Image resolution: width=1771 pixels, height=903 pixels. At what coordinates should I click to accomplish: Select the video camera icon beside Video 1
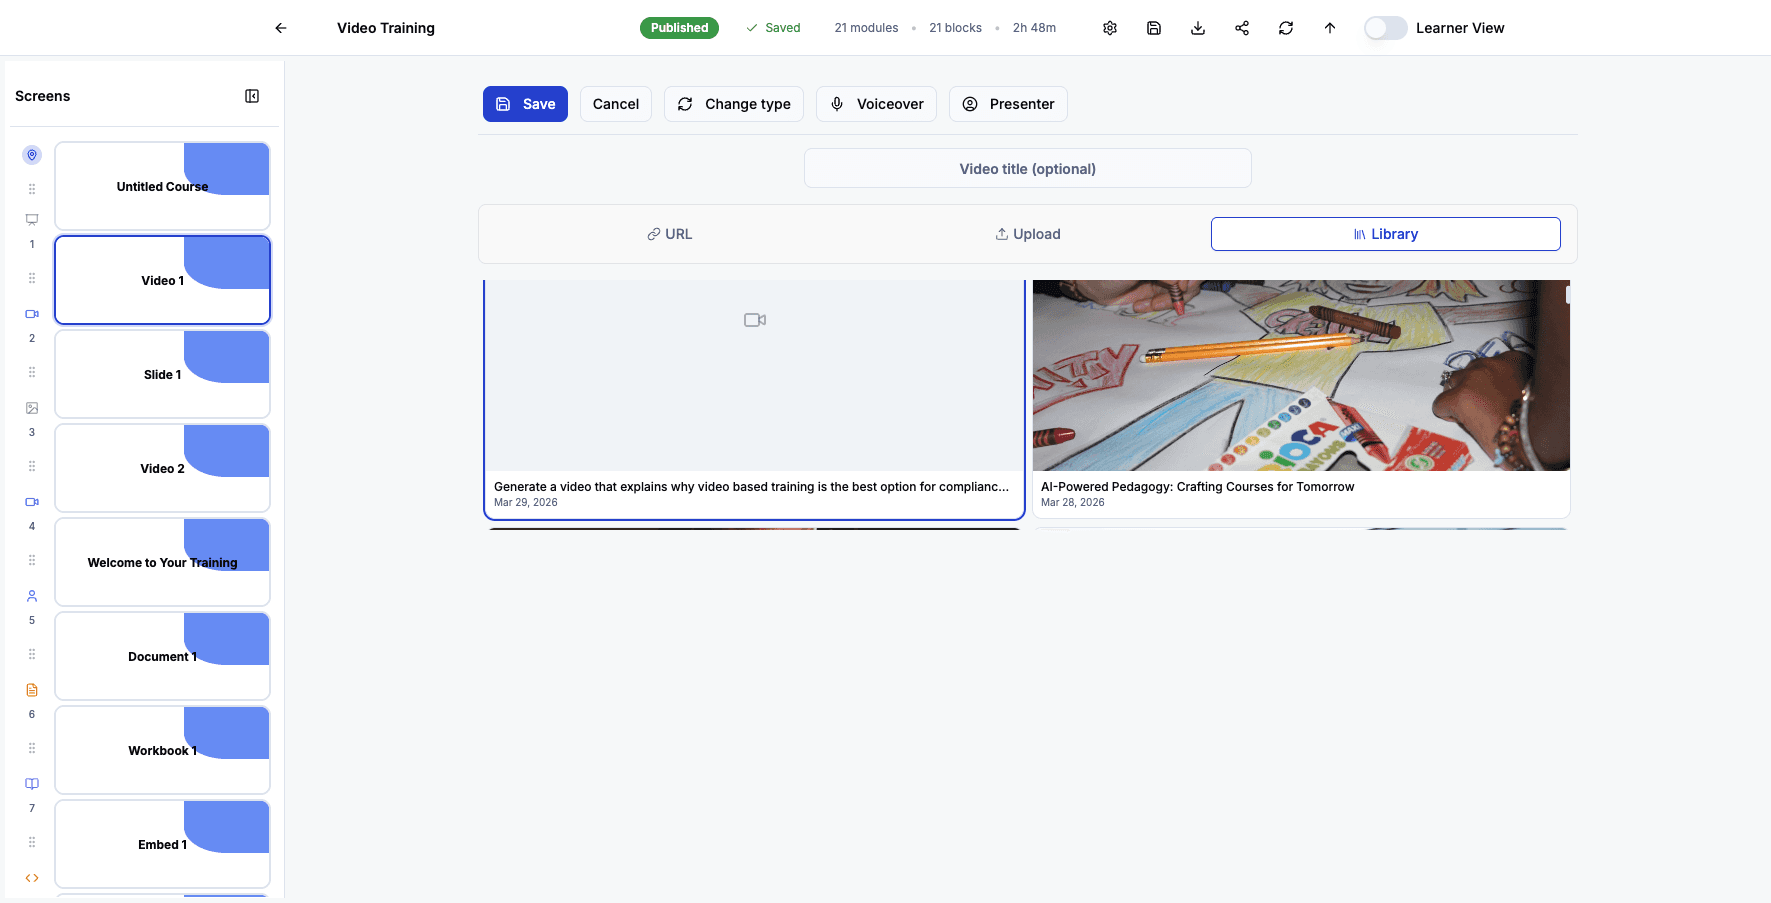[x=31, y=313]
